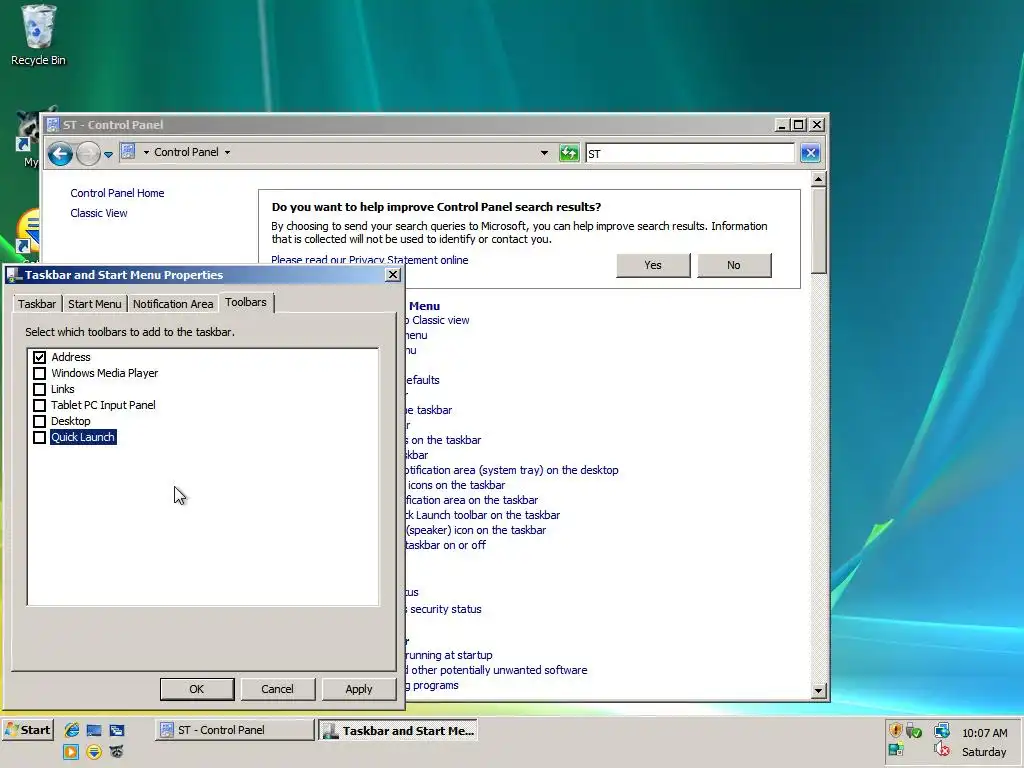Select the Toolbars tab
This screenshot has height=768, width=1024.
(x=246, y=302)
